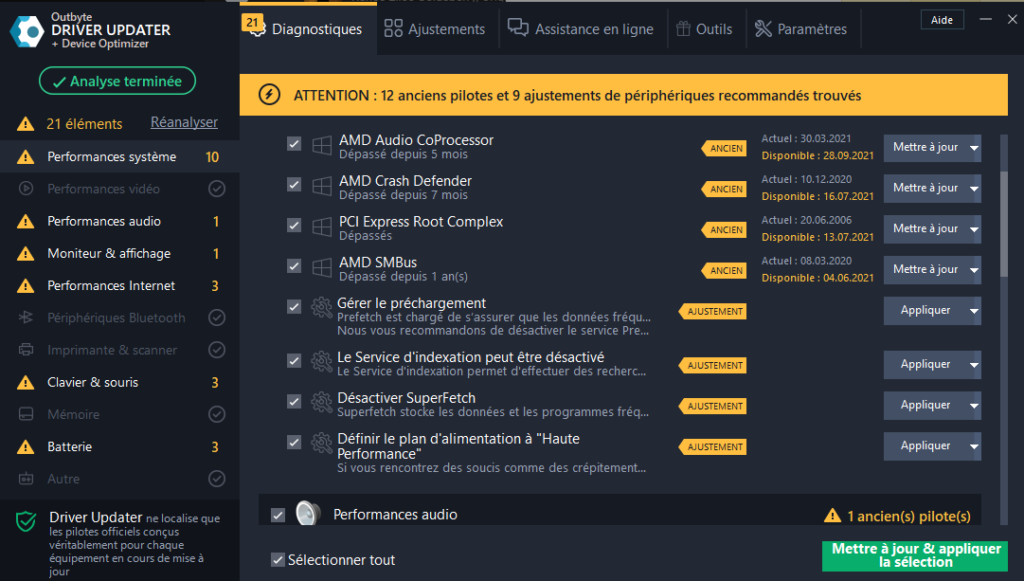Click Mettre à jour & appliquer la sélection

[x=915, y=556]
